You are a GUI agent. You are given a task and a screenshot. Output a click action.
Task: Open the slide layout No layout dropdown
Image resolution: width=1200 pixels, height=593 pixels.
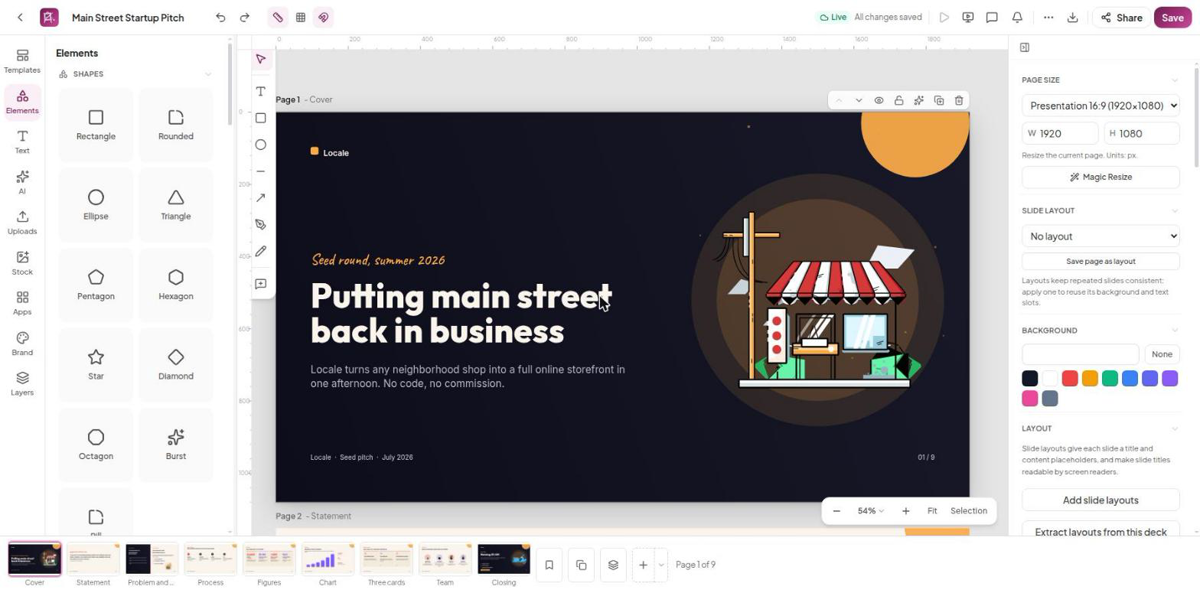click(1101, 236)
